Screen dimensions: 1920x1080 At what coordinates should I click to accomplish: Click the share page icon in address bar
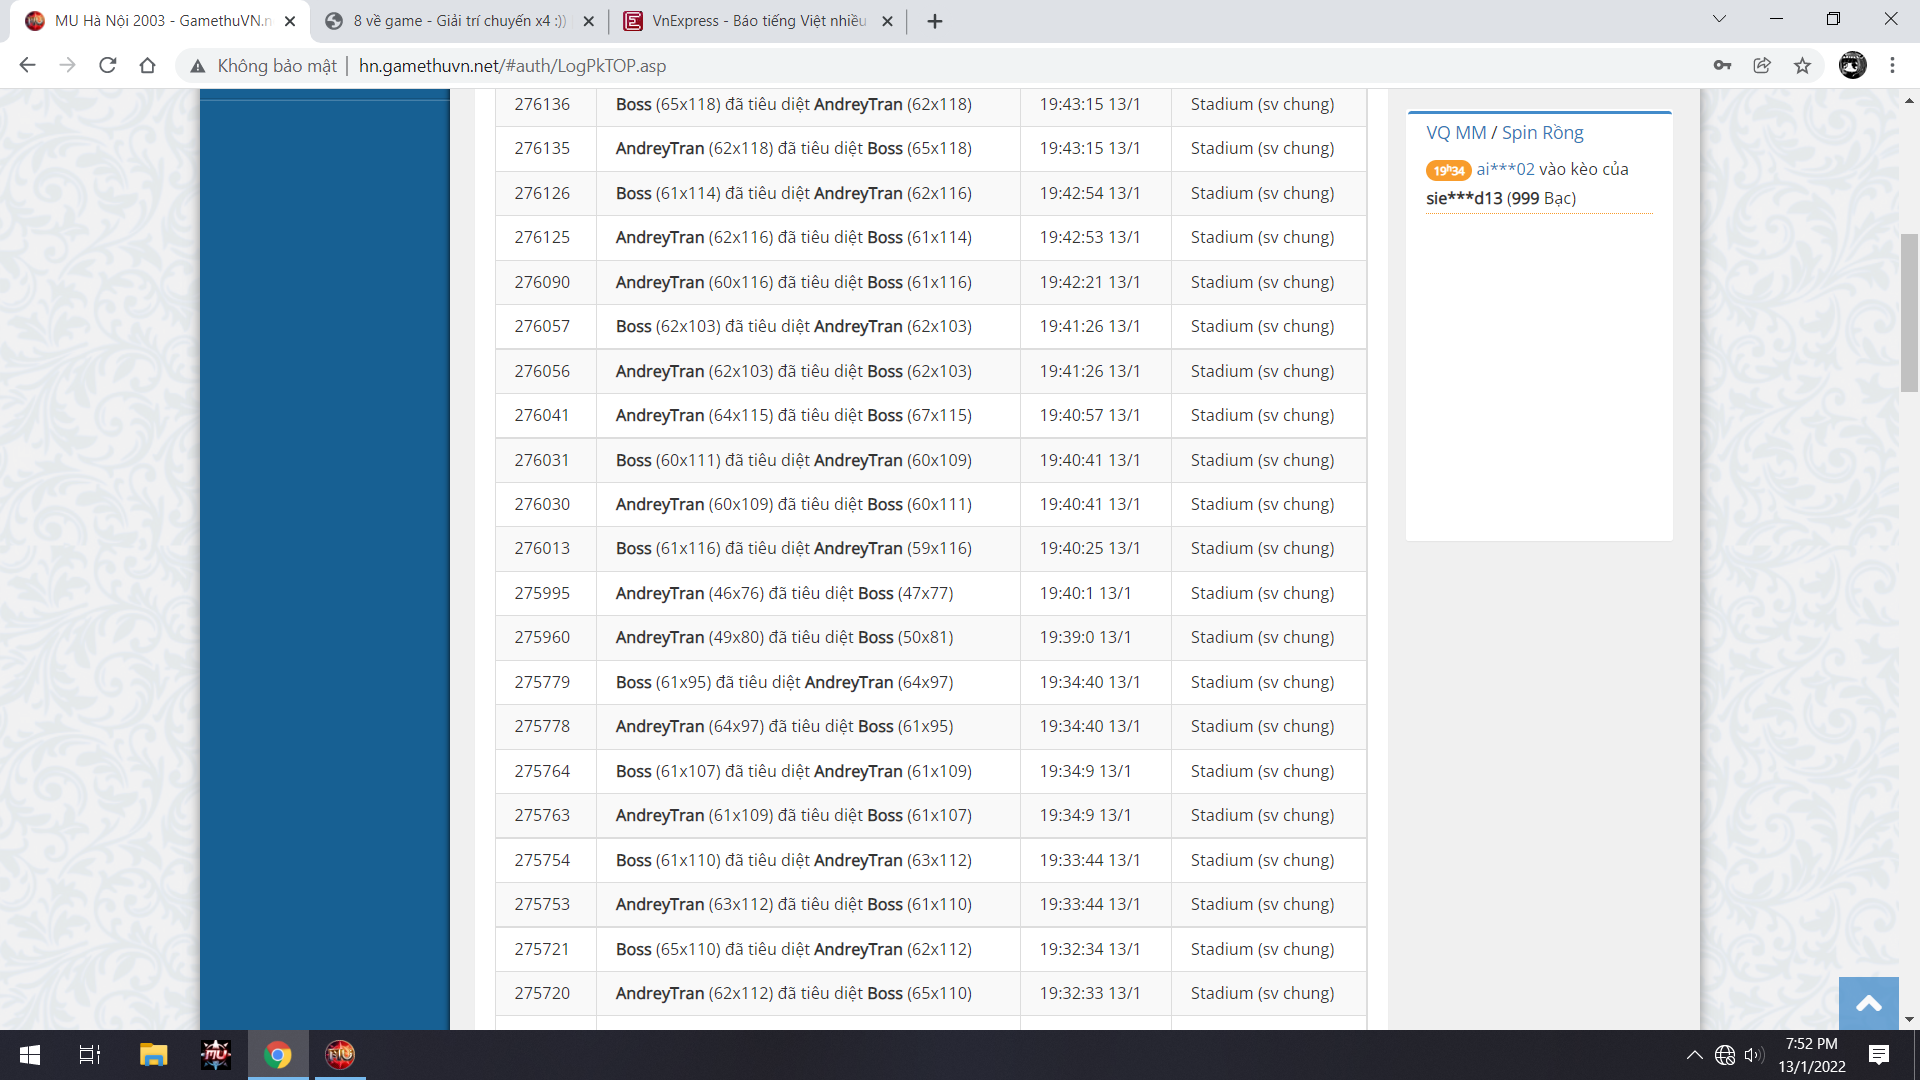[1762, 65]
